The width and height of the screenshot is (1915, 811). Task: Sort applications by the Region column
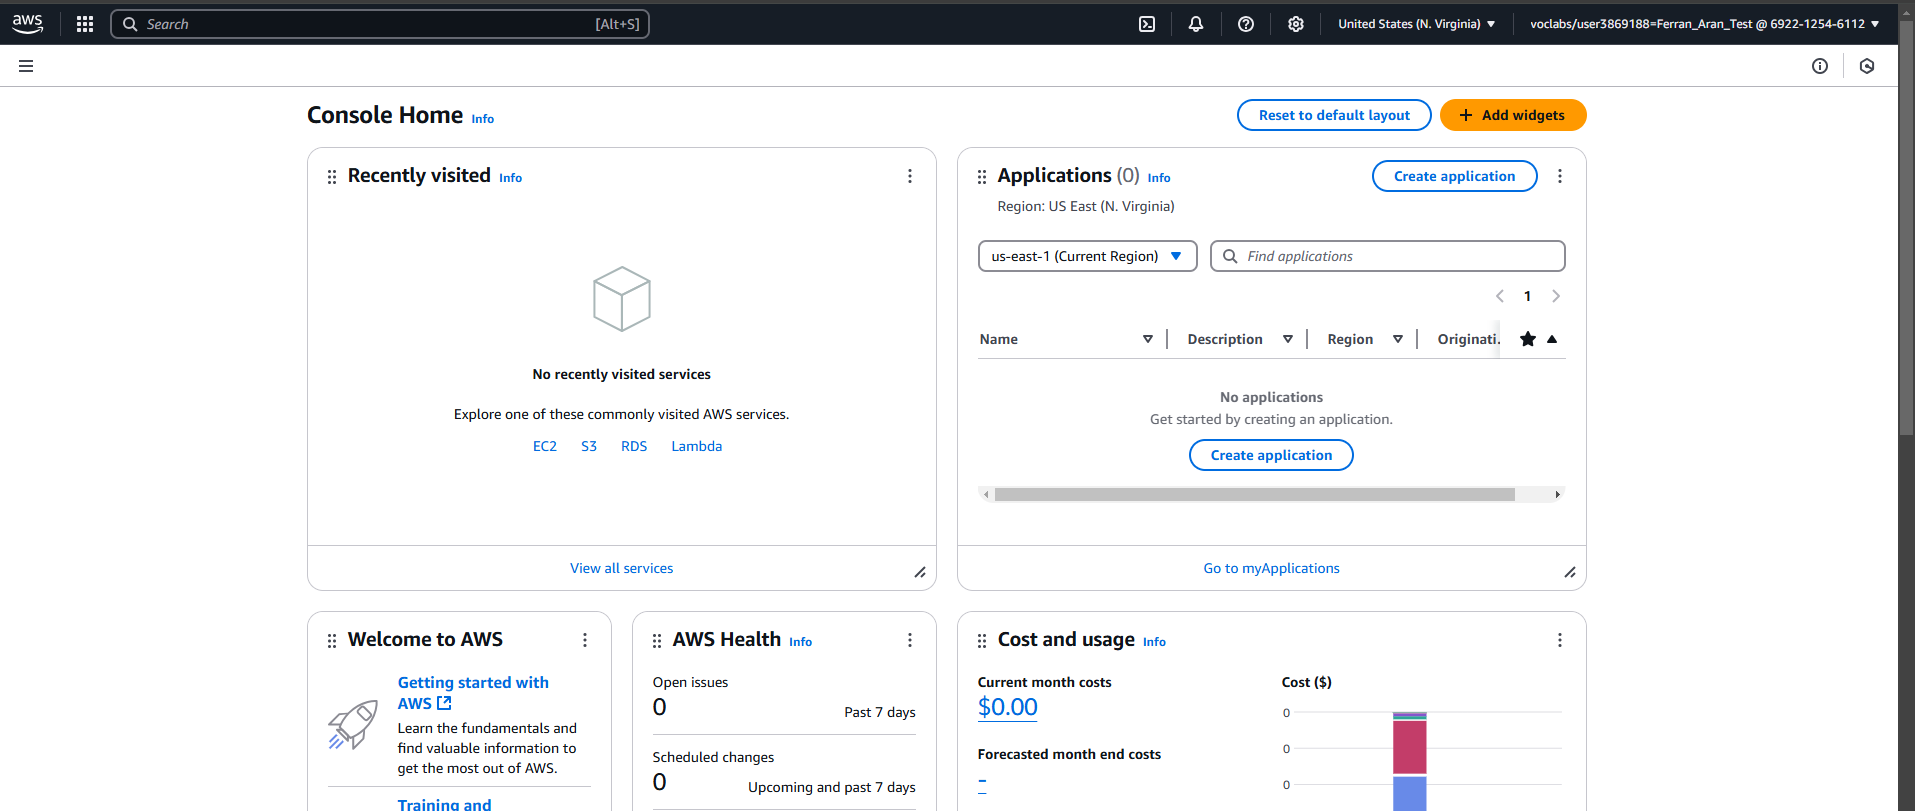(x=1397, y=339)
